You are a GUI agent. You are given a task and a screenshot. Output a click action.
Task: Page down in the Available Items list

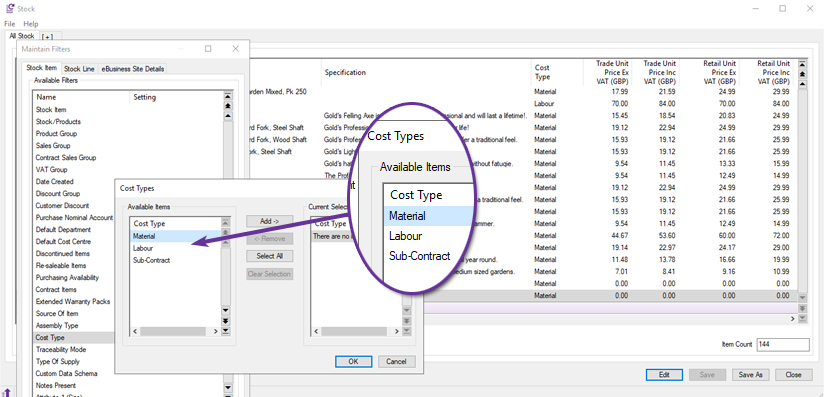[225, 321]
